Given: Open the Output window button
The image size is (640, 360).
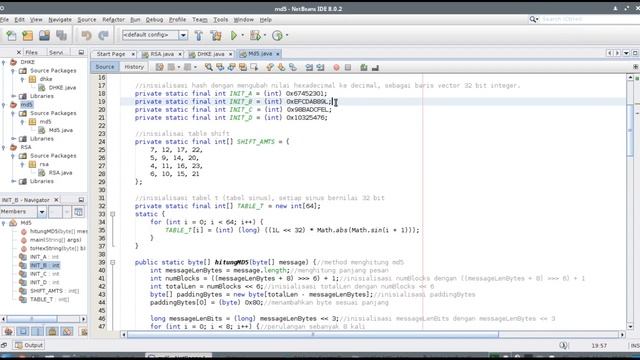Looking at the screenshot, I should tap(29, 345).
